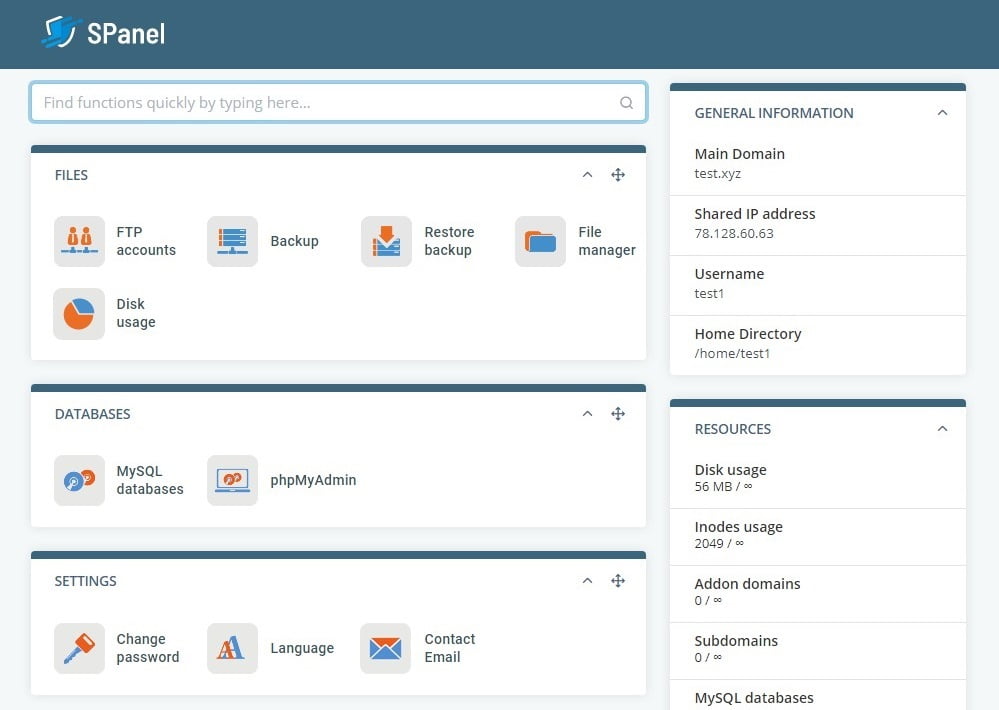This screenshot has width=999, height=710.
Task: Open the MySQL databases icon
Action: tap(79, 481)
